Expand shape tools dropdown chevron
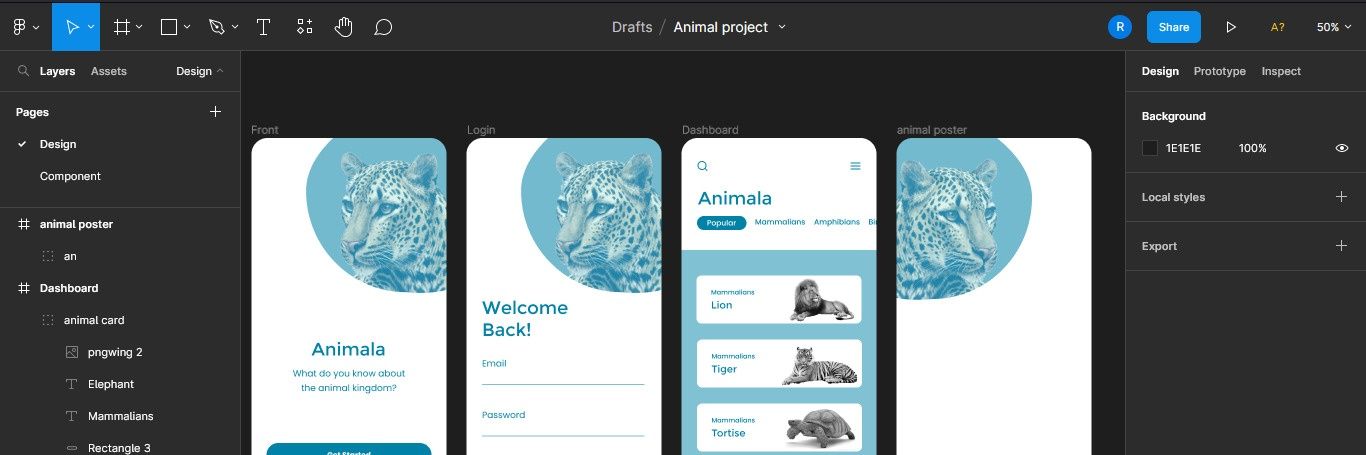Screen dimensions: 1366x455 pos(187,27)
